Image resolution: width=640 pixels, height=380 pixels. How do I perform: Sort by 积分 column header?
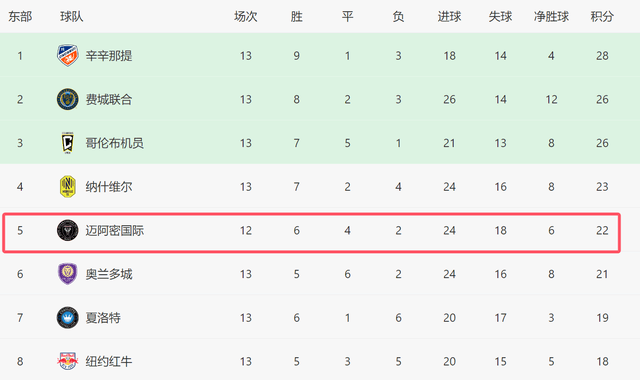pos(602,17)
